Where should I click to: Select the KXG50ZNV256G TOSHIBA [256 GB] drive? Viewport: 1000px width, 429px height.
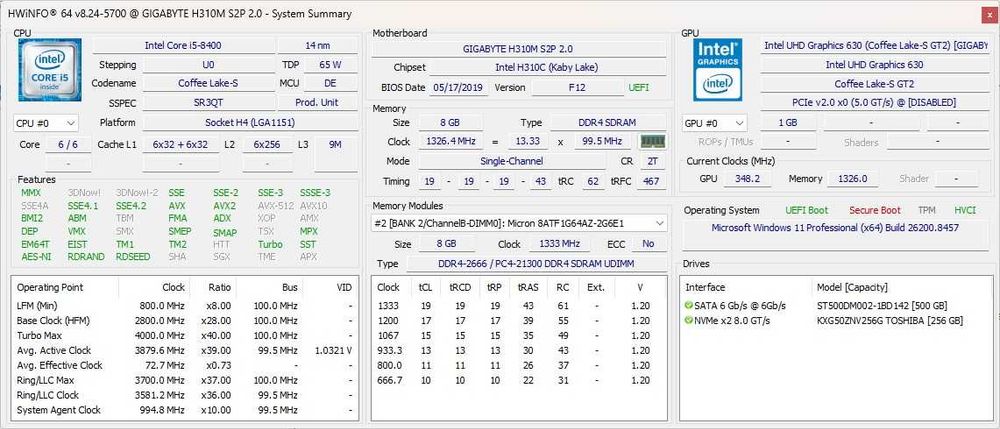point(890,321)
